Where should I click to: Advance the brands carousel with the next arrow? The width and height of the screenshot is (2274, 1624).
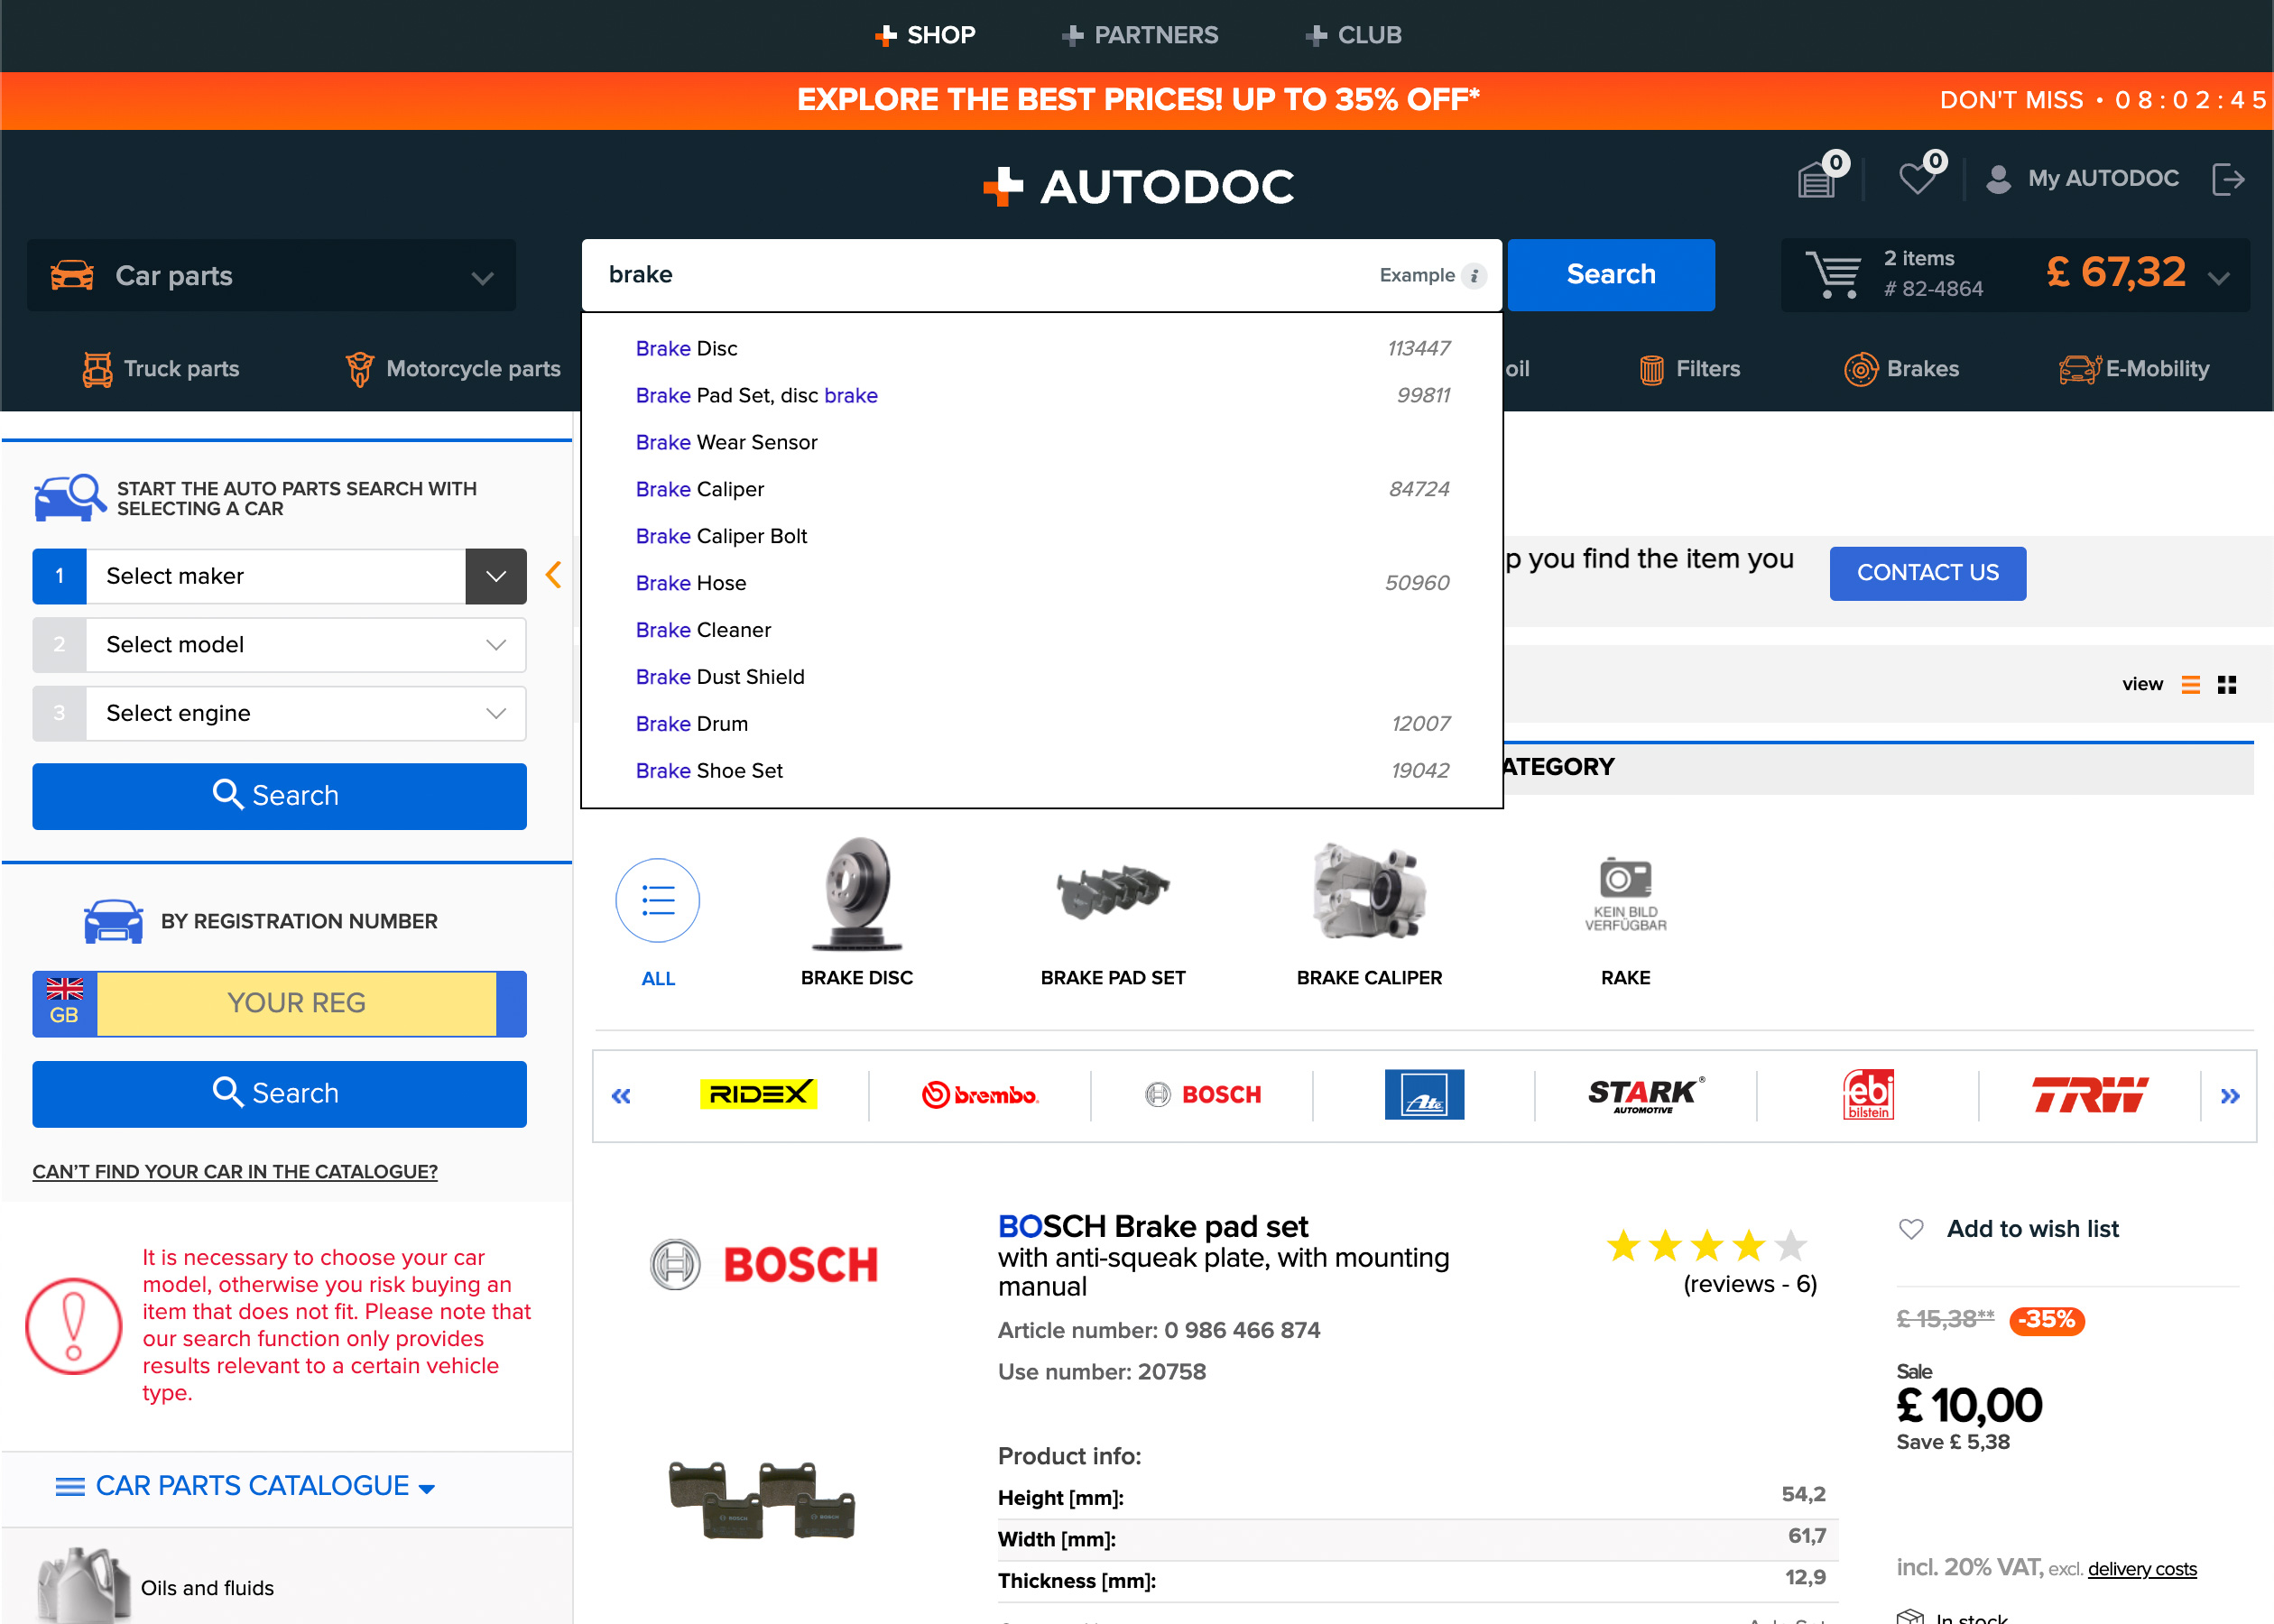click(2230, 1095)
